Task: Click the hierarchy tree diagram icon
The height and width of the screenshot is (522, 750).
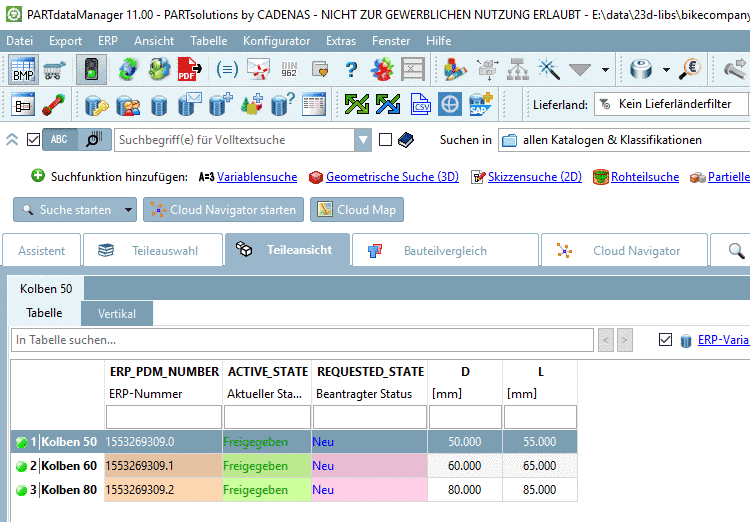Action: (518, 70)
